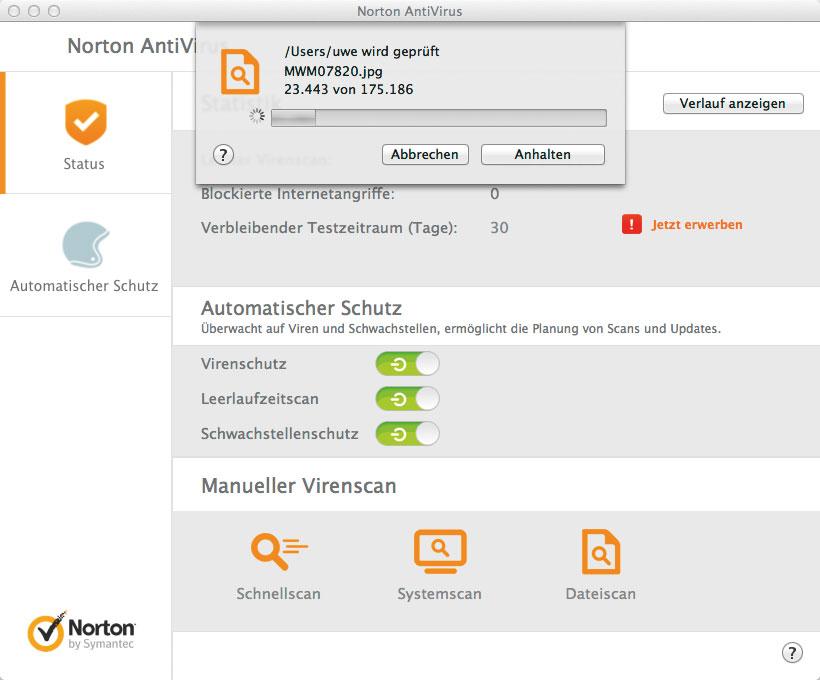Click the remaining days value 30
This screenshot has width=820, height=680.
pos(499,228)
